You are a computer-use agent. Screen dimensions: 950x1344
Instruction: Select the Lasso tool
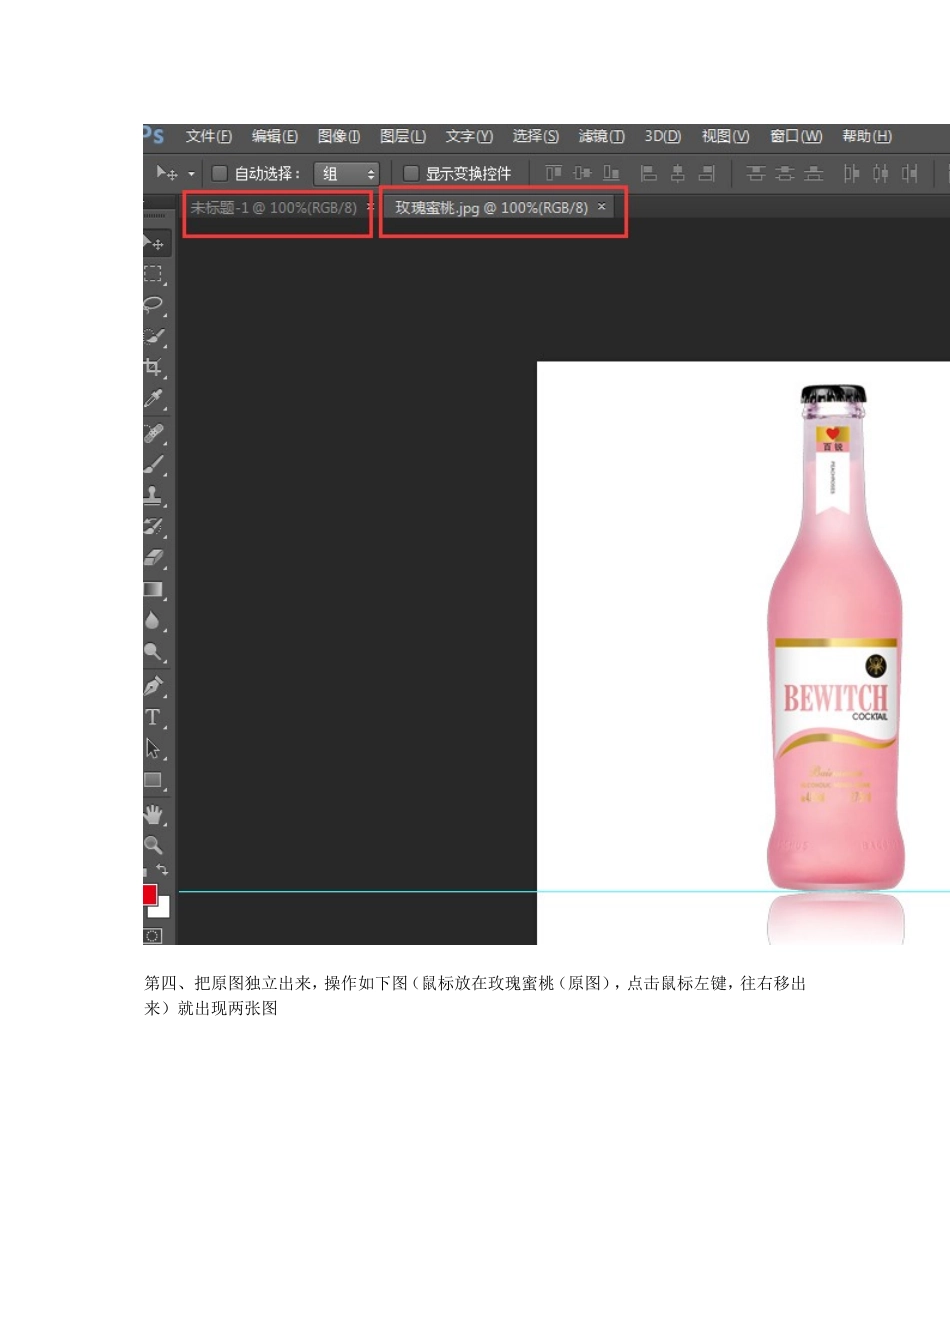point(153,305)
